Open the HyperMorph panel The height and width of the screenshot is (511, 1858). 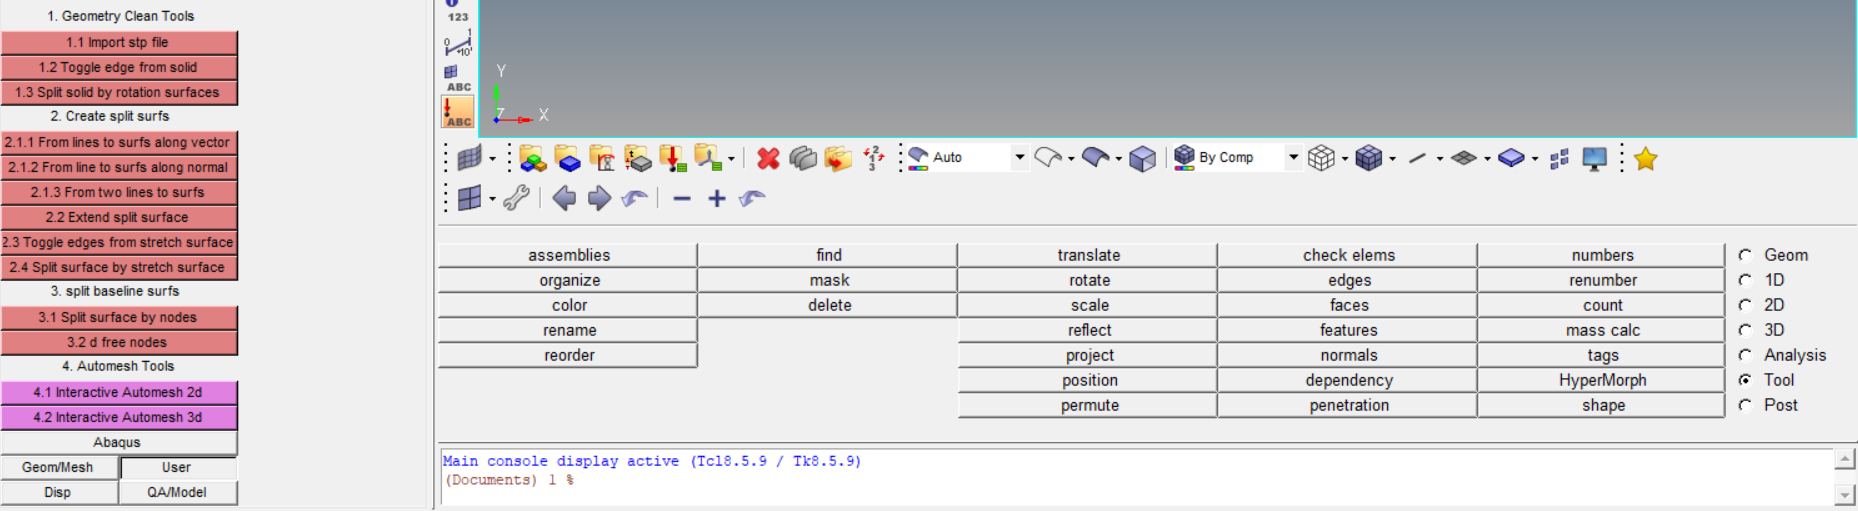1602,380
